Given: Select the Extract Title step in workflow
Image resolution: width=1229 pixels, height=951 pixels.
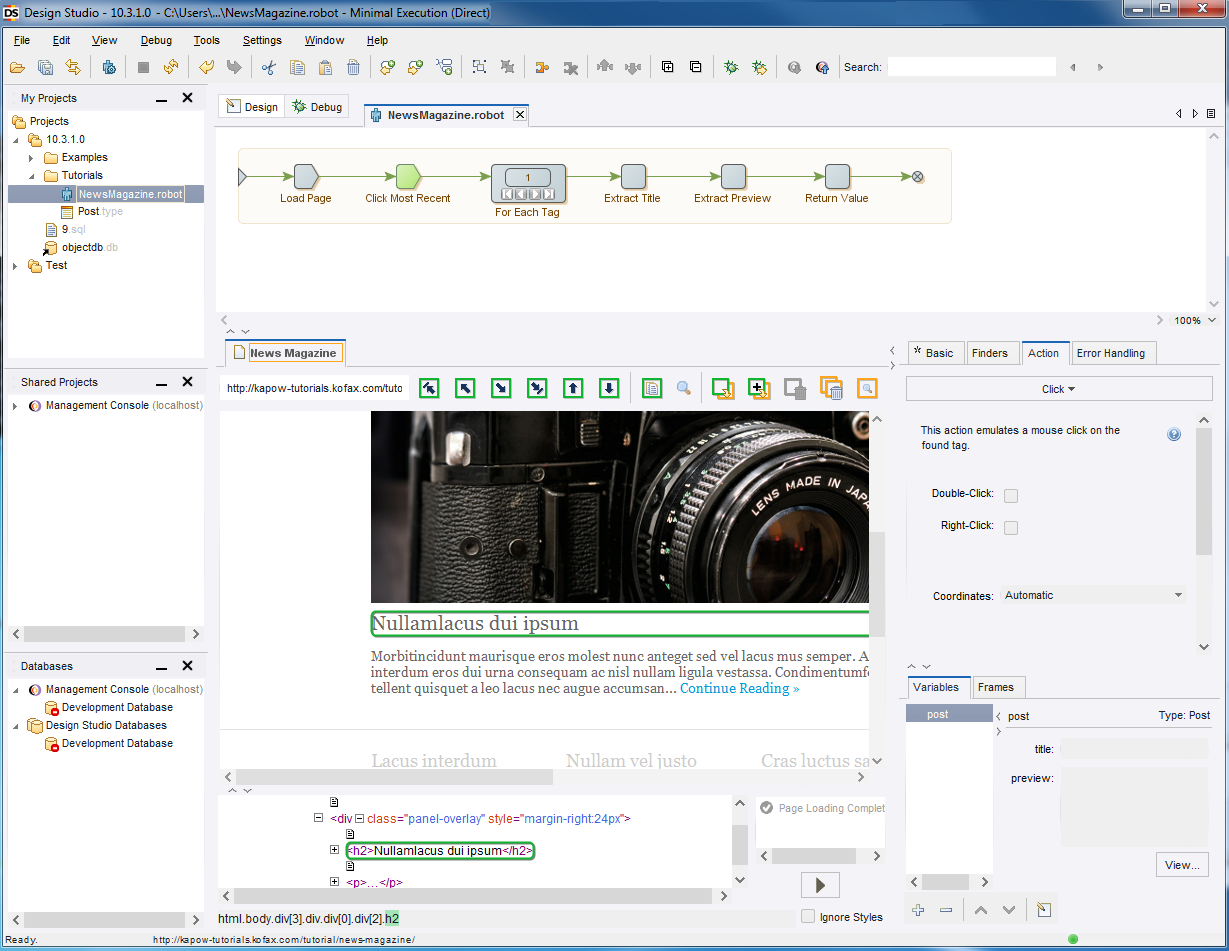Looking at the screenshot, I should 633,177.
